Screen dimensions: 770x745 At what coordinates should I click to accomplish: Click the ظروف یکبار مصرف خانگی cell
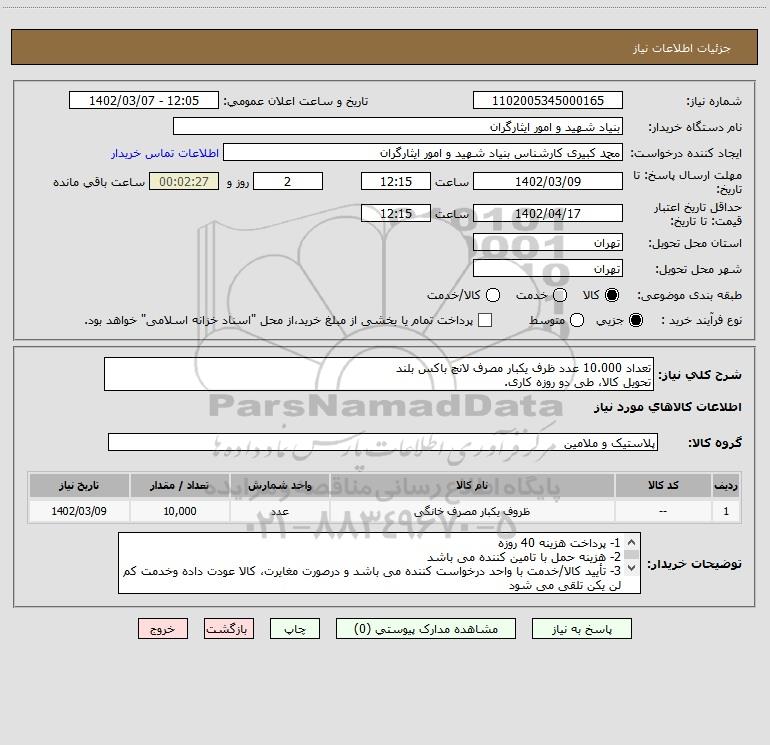coord(472,511)
